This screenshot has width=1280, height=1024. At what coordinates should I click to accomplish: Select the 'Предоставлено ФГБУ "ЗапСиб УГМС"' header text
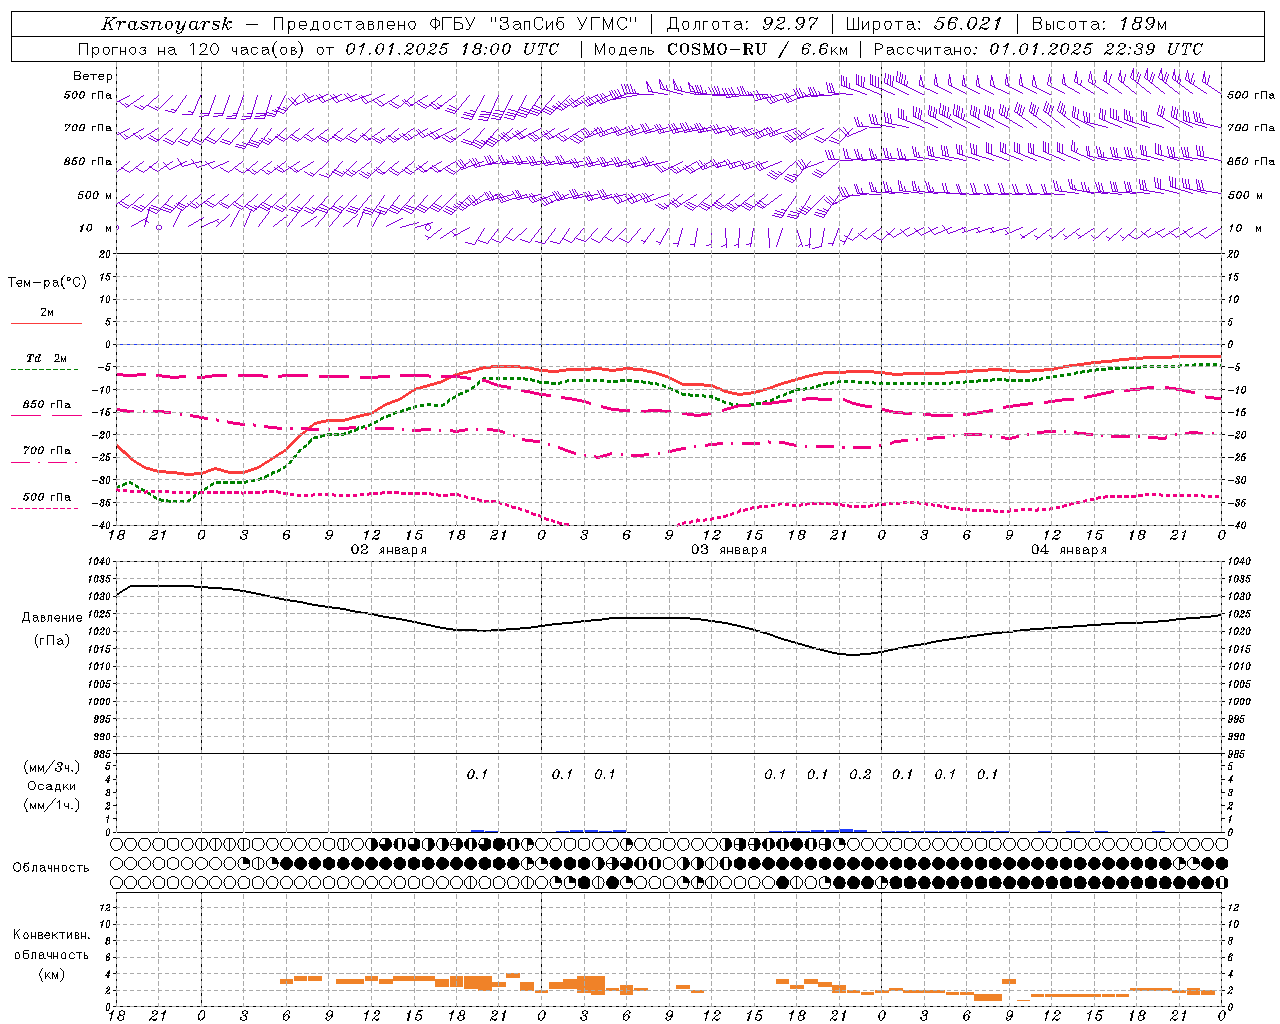456,24
